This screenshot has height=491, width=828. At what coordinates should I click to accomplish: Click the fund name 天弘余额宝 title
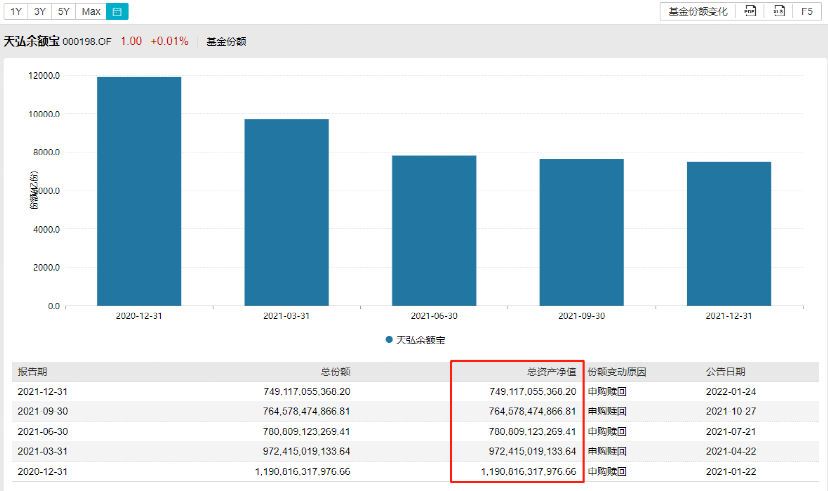(x=32, y=41)
